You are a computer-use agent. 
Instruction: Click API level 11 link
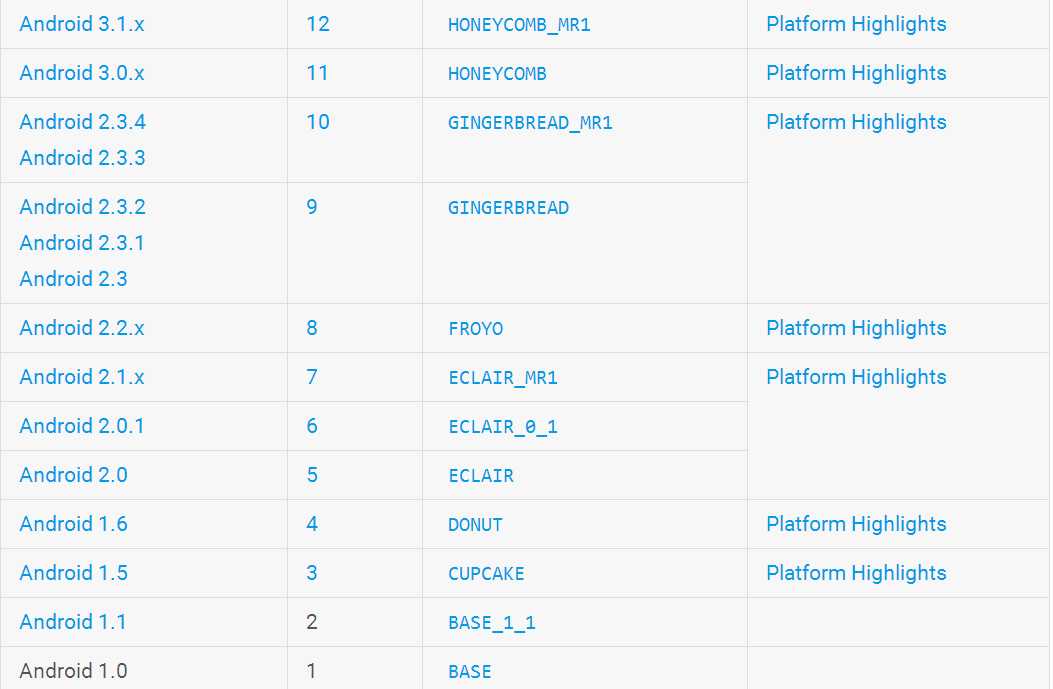pyautogui.click(x=317, y=73)
